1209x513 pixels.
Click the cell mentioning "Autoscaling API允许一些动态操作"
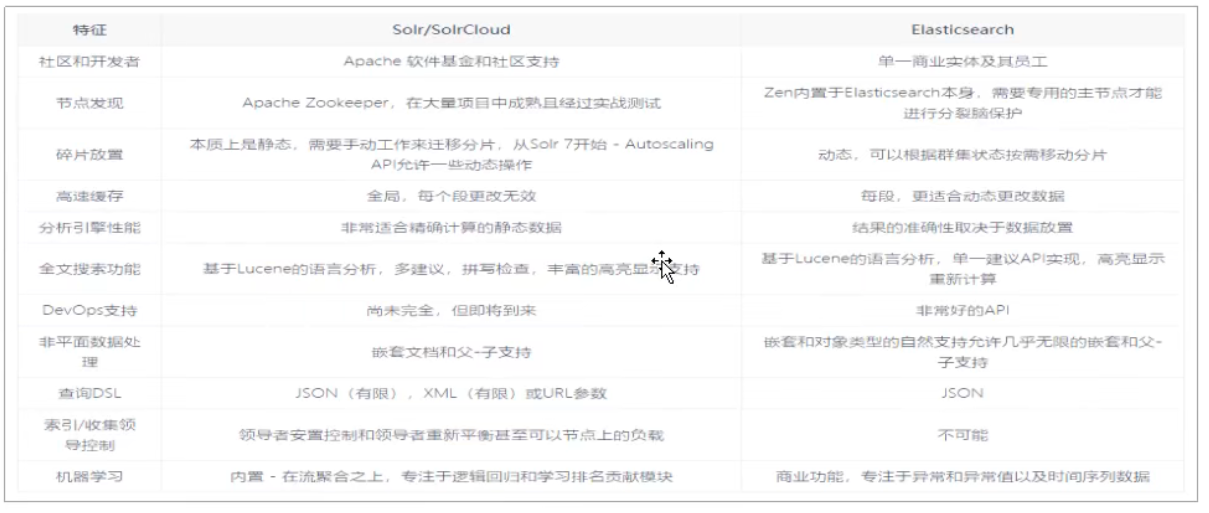coord(452,154)
